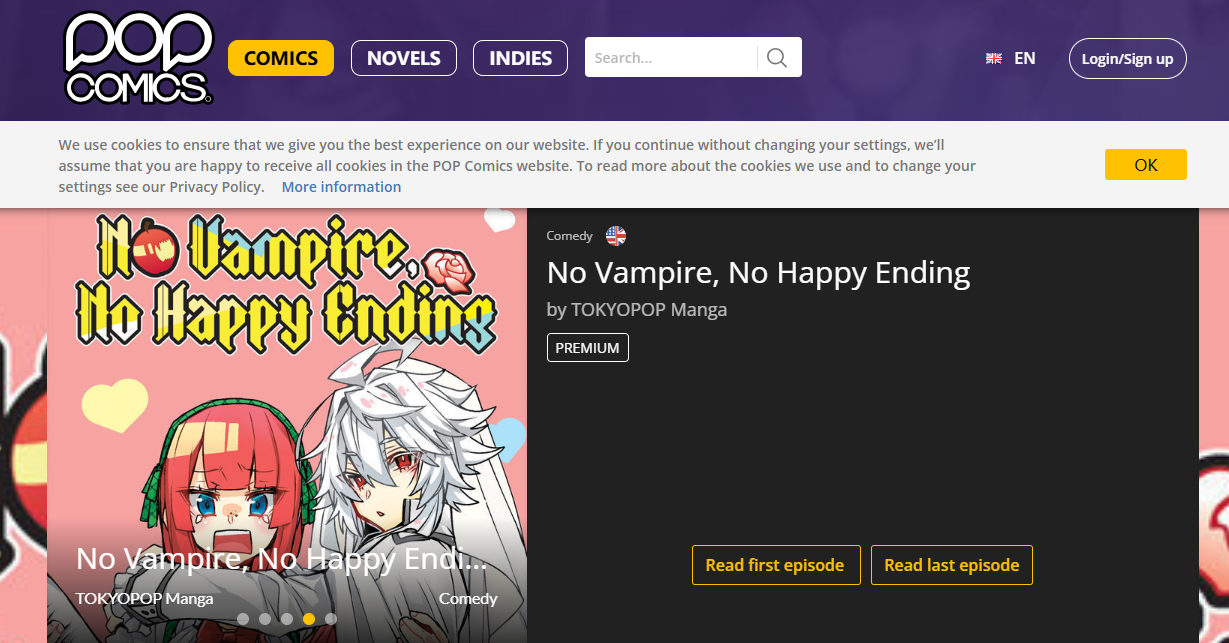Click the POP Comics logo
Screen dimensions: 1229x643
point(137,57)
